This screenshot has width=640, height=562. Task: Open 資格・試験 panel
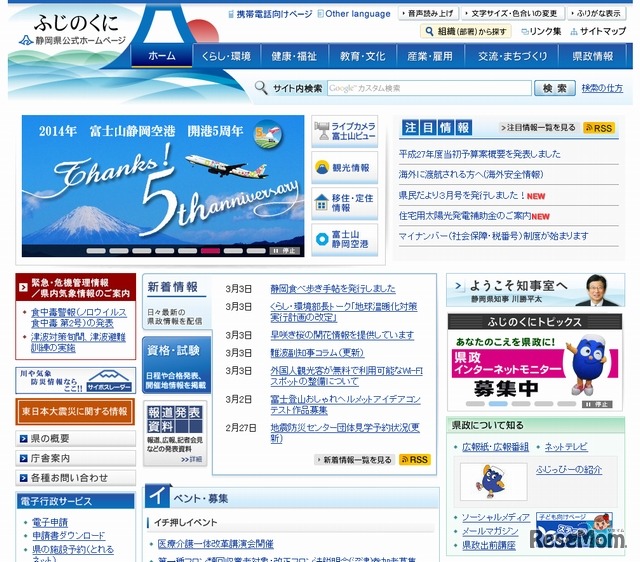pos(176,365)
